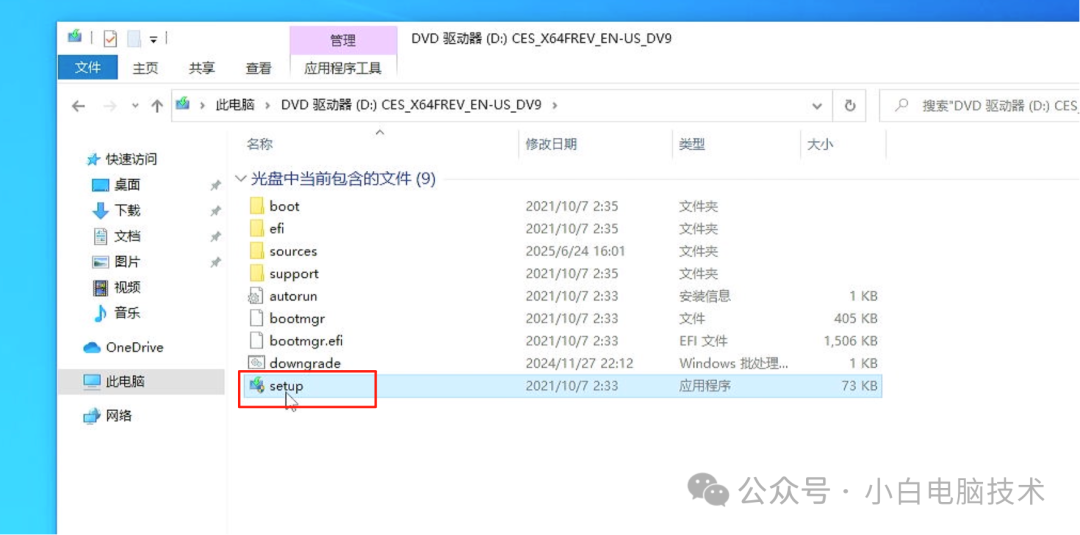Image resolution: width=1080 pixels, height=535 pixels.
Task: Switch to the 查看 ribbon tab
Action: pos(258,67)
